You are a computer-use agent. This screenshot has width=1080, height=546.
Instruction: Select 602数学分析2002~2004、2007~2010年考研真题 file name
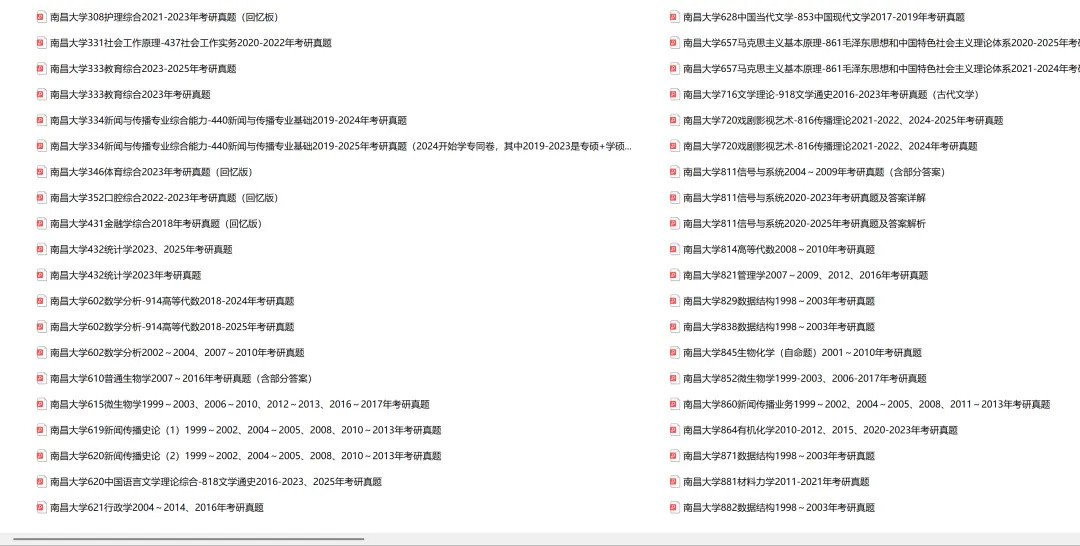(177, 353)
